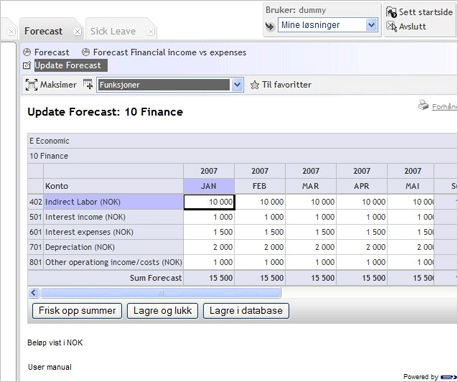Click the Indirect Labor JAN cell
The height and width of the screenshot is (382, 458).
(x=209, y=202)
